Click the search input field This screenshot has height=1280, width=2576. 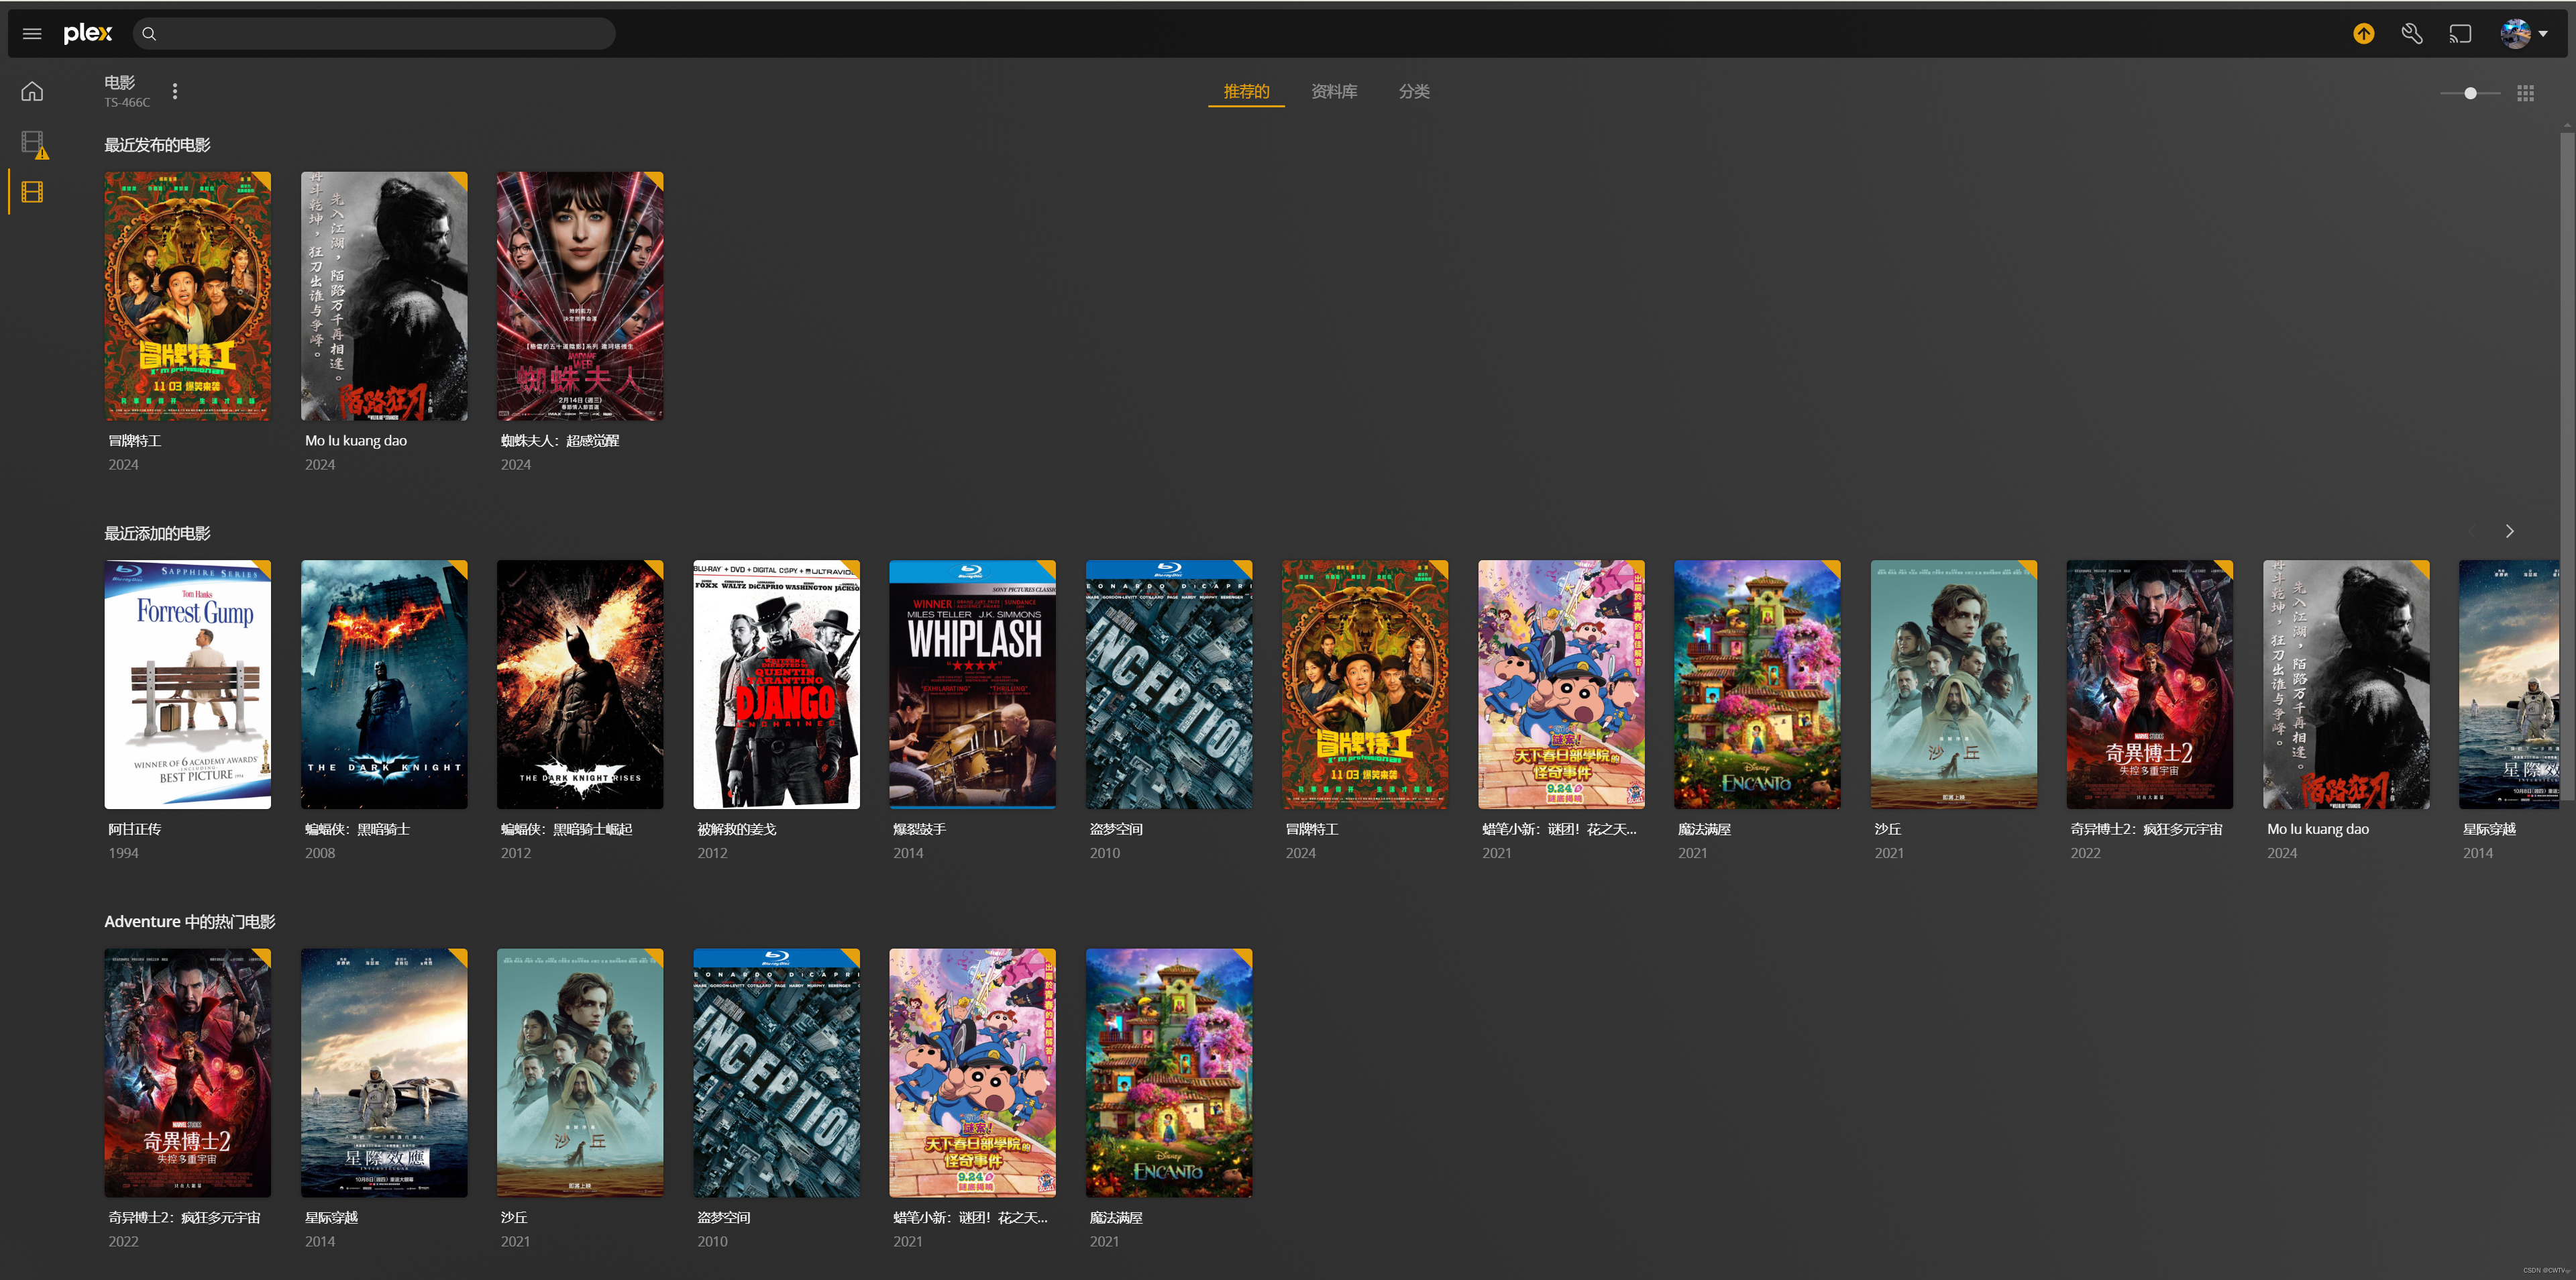click(380, 34)
